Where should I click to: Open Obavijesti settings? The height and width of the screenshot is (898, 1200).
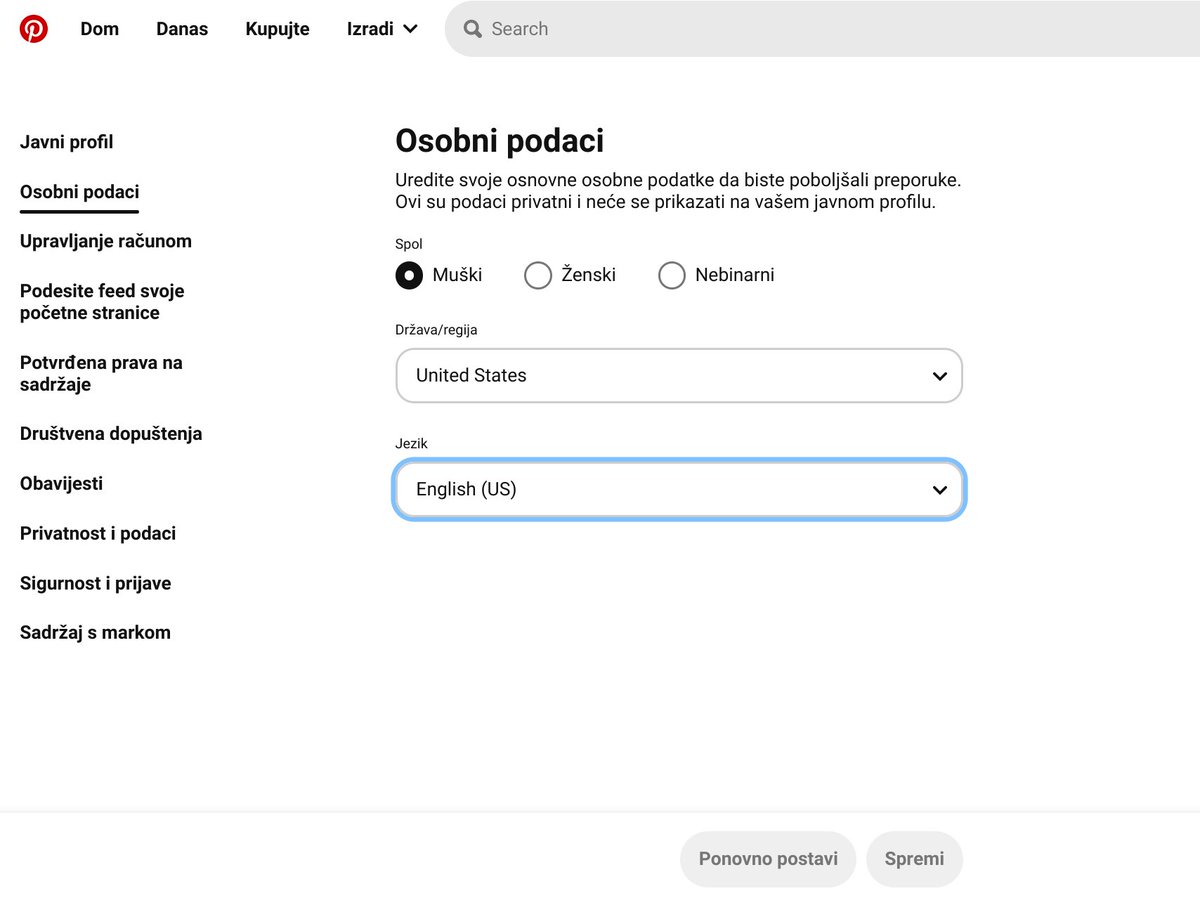(61, 483)
